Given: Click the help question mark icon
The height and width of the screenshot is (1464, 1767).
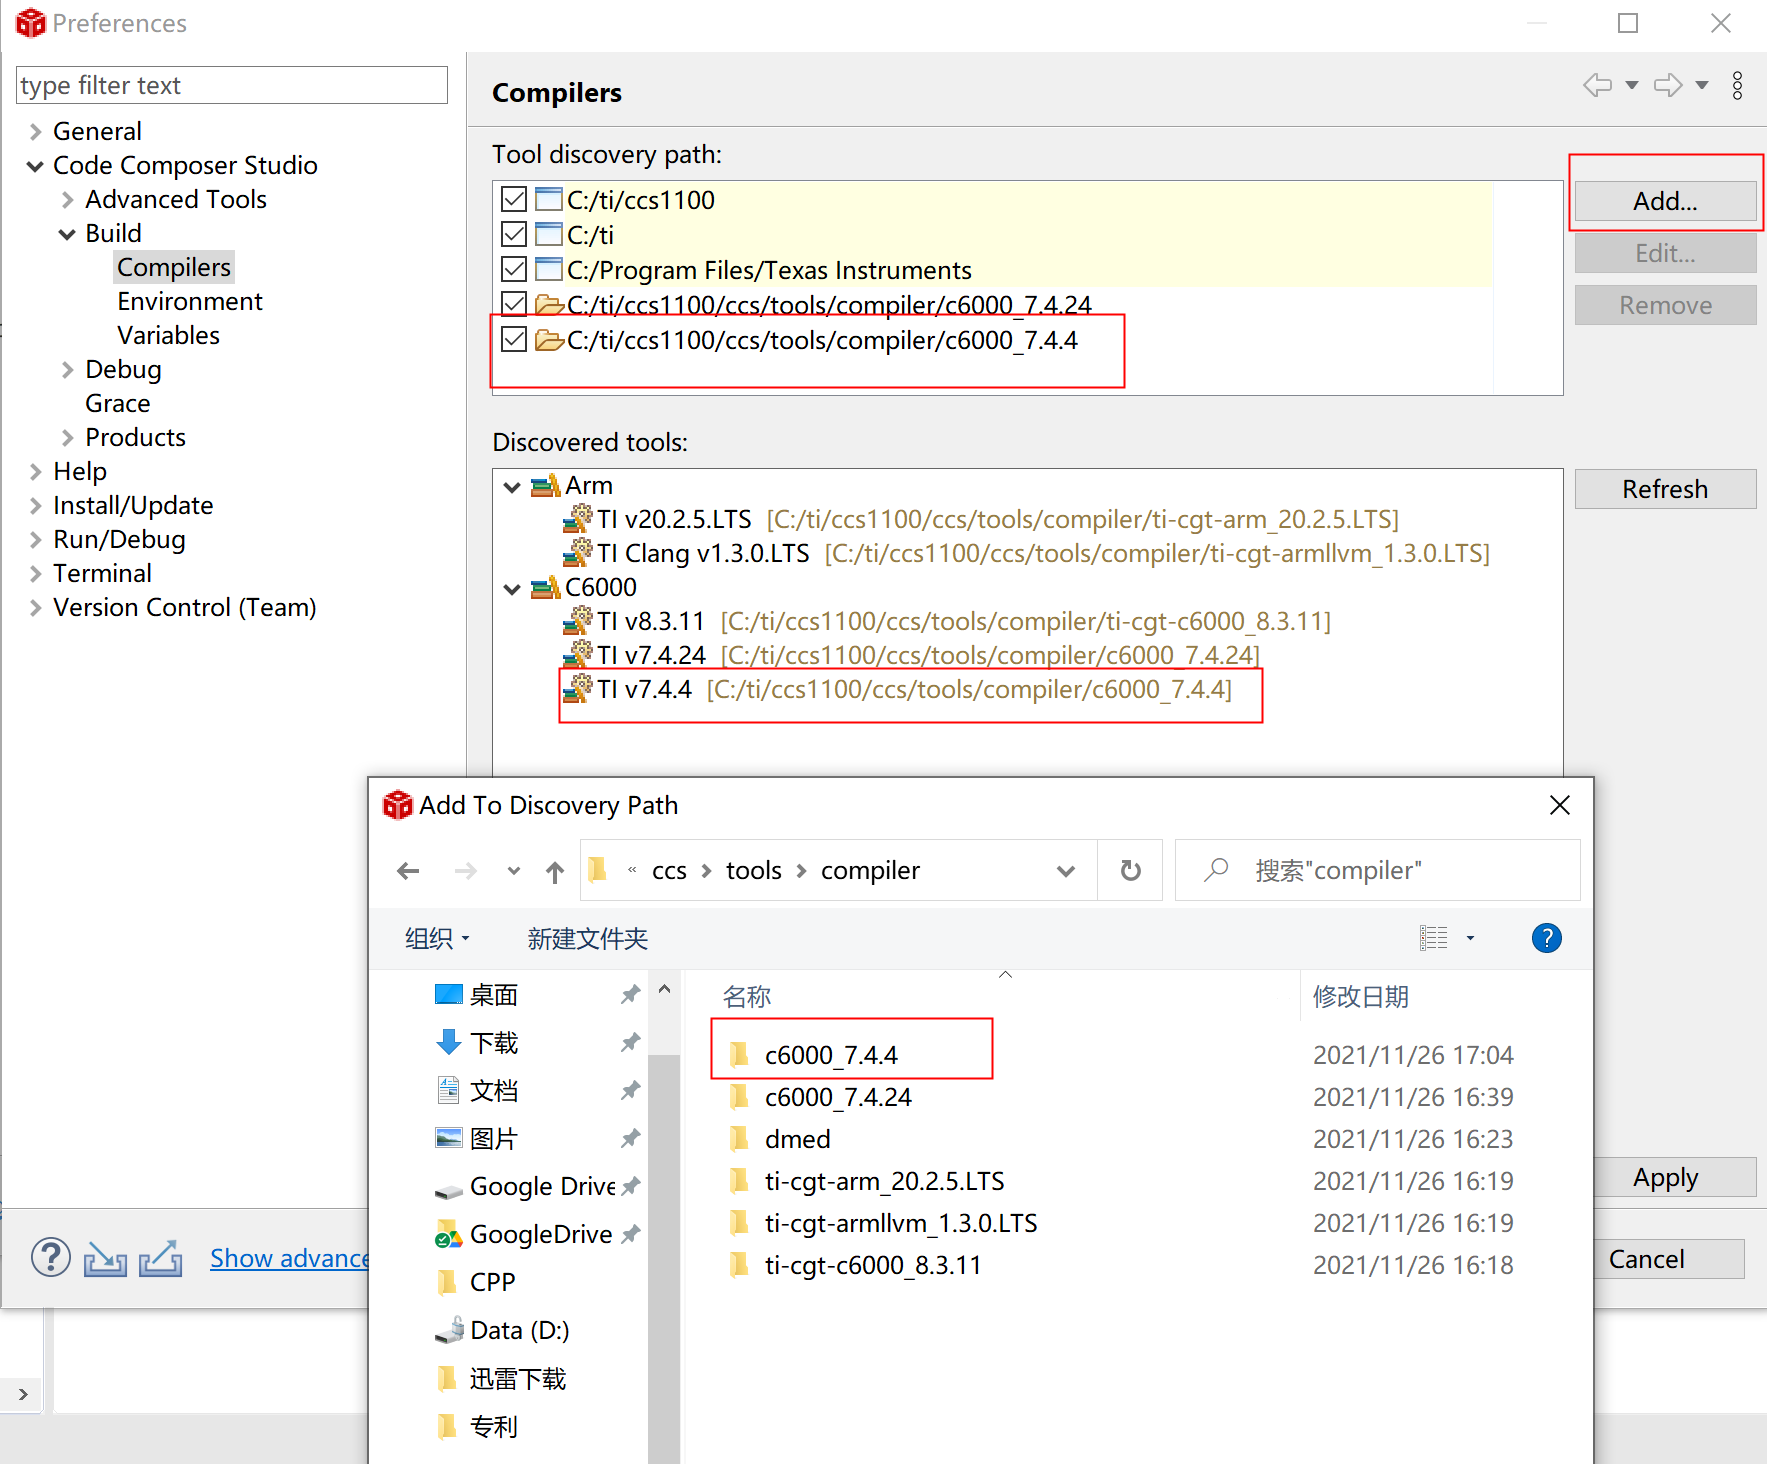Looking at the screenshot, I should pos(50,1257).
